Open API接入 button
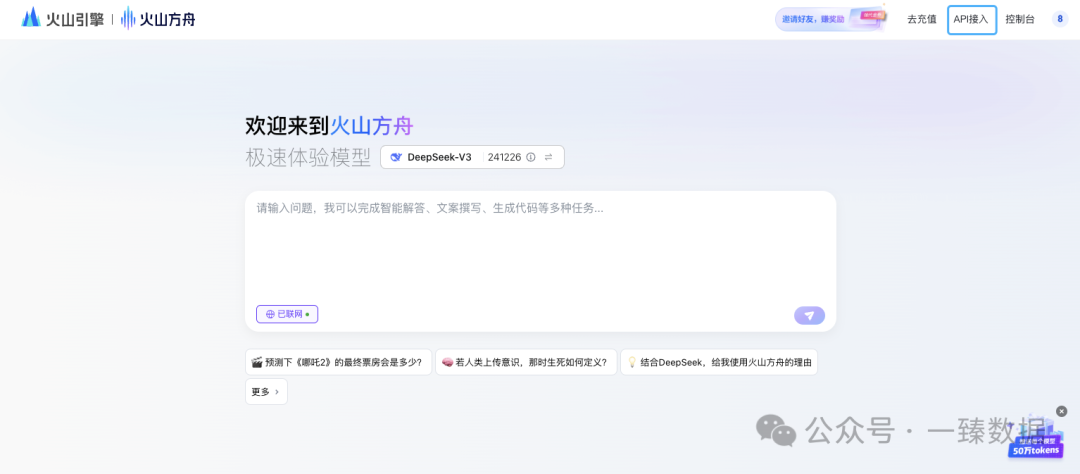 [x=971, y=19]
